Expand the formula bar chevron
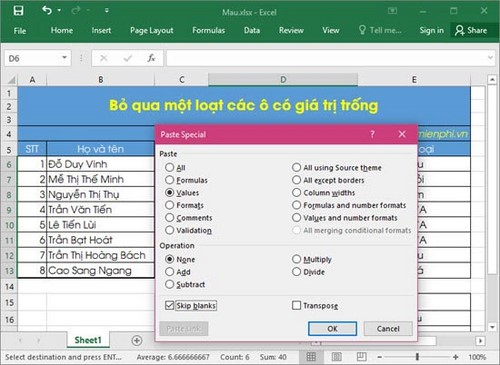Screen dimensions: 500x365 tap(490, 58)
